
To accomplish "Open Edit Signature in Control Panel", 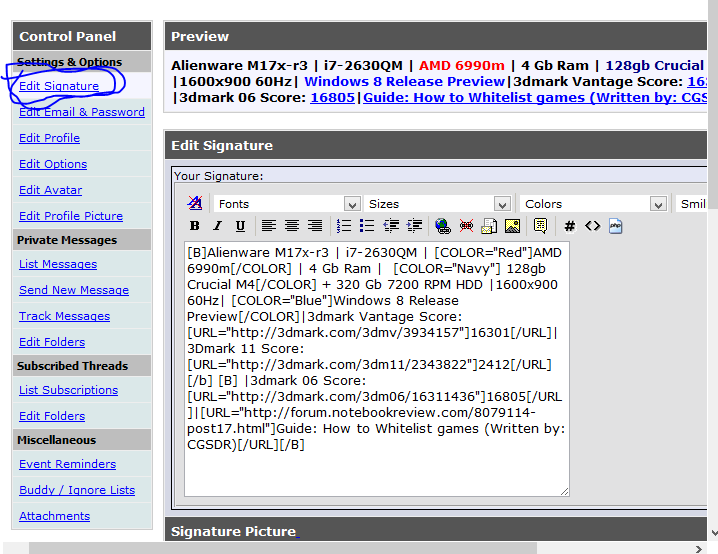I will tap(59, 86).
